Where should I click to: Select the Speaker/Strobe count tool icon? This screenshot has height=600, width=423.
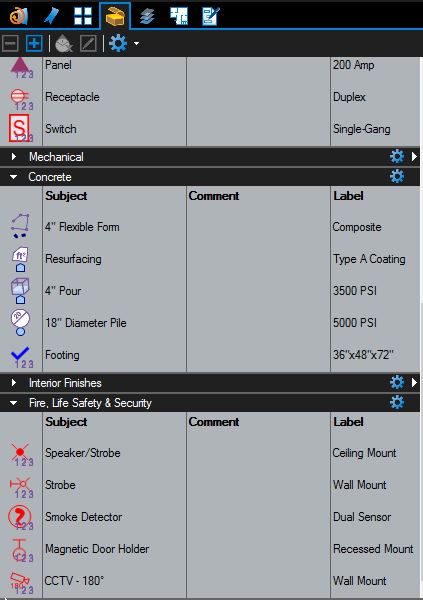[x=21, y=455]
